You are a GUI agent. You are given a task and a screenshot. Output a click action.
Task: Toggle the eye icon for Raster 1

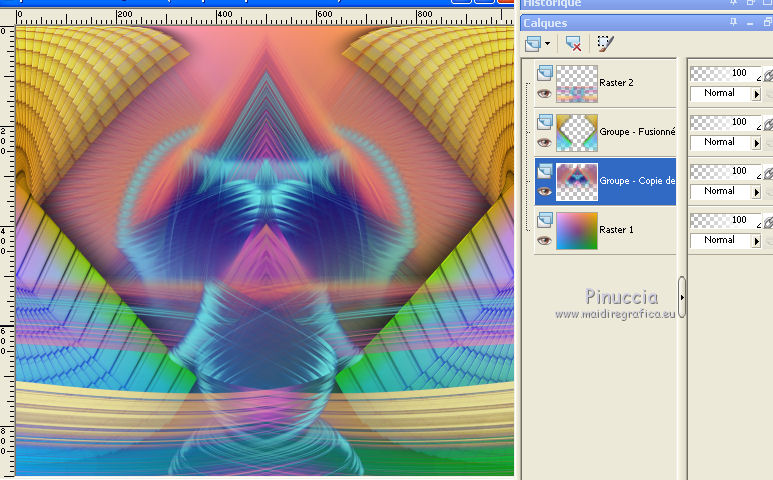[544, 240]
